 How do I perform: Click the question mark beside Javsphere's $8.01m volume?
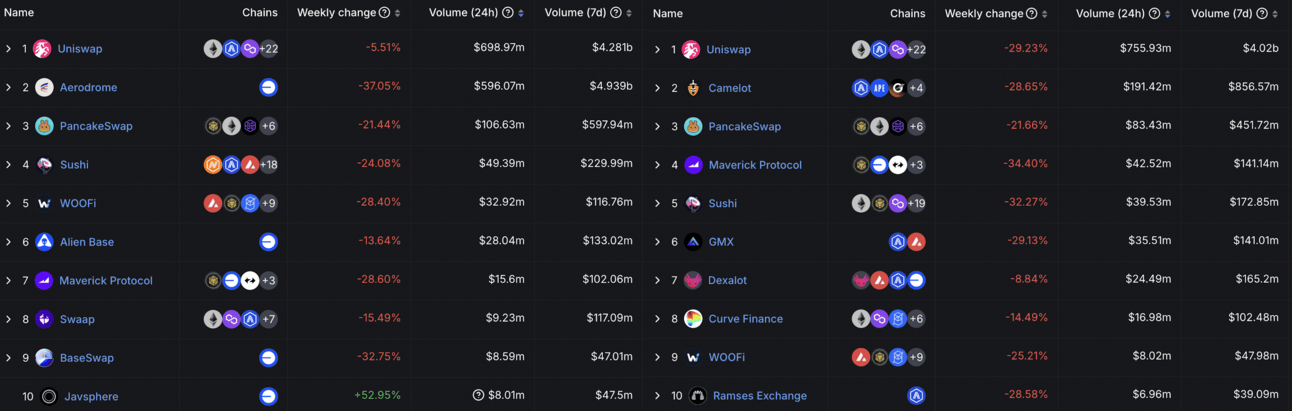(478, 396)
